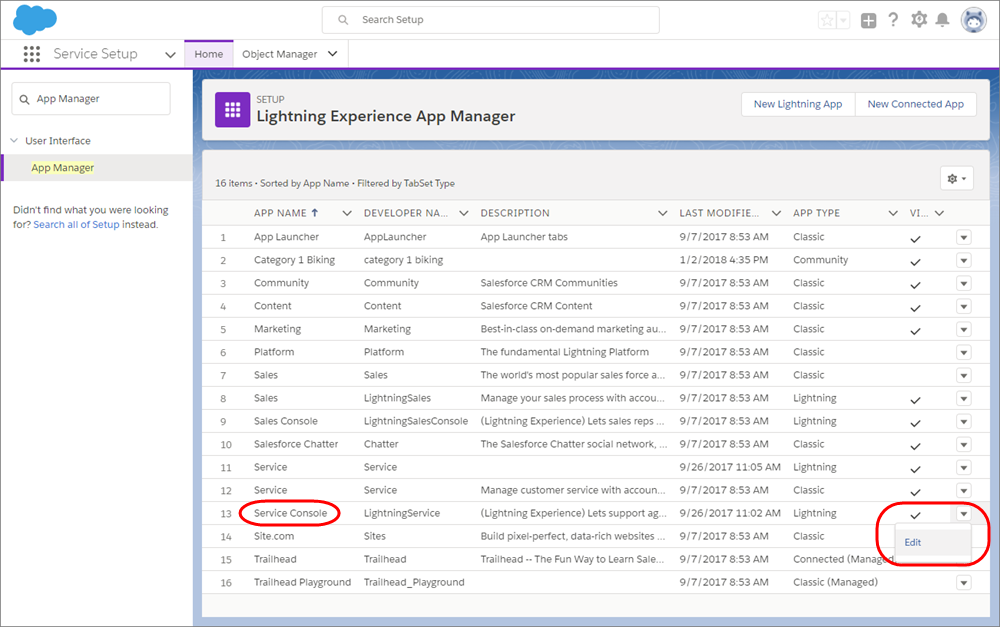The image size is (1000, 627).
Task: Open row actions for Content
Action: pos(964,306)
